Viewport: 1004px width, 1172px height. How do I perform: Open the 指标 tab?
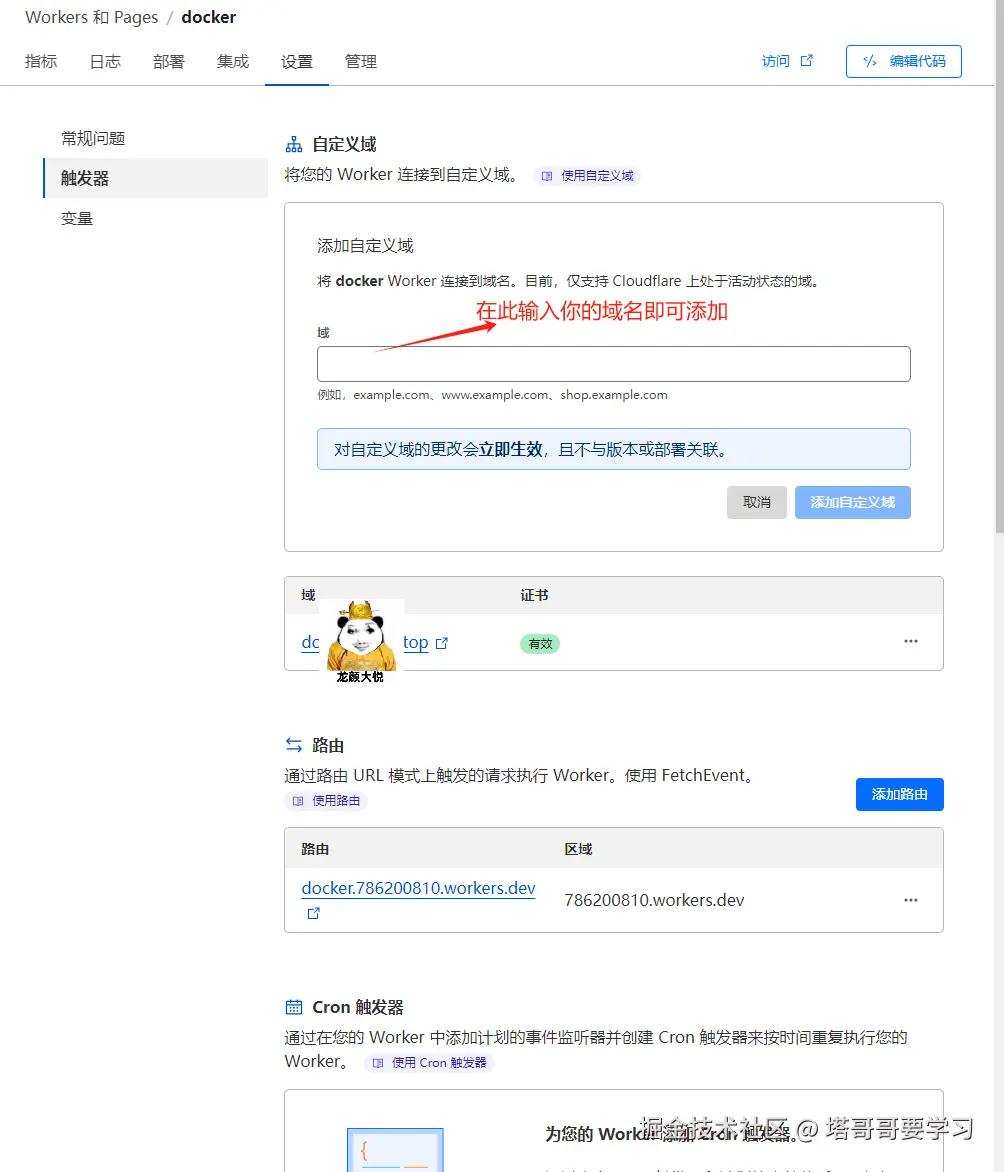(x=41, y=61)
